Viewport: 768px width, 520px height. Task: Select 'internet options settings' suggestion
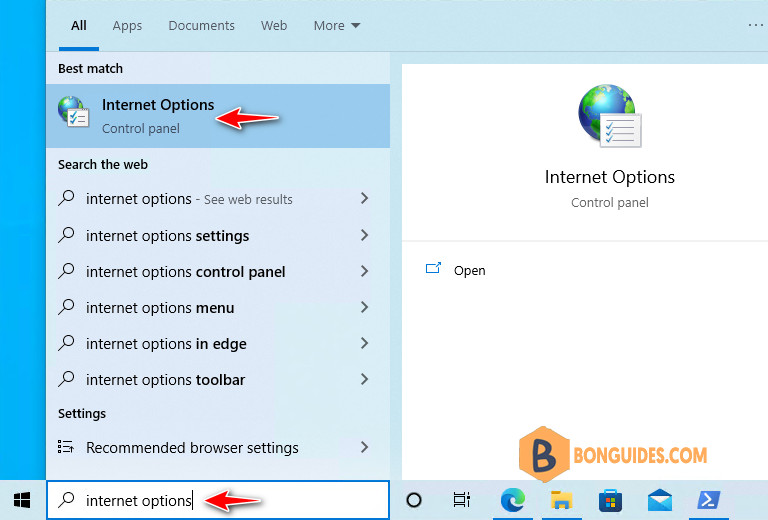coord(218,236)
